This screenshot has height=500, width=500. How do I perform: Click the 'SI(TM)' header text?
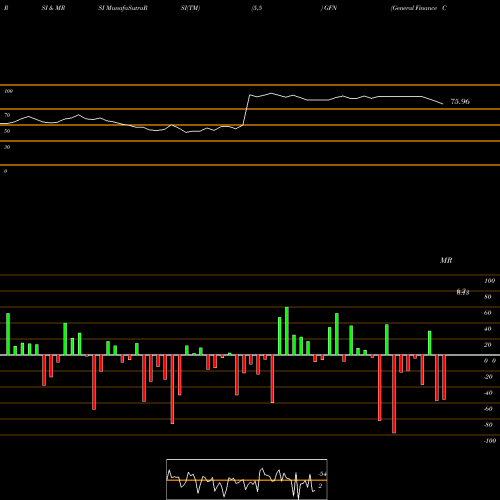pos(190,8)
